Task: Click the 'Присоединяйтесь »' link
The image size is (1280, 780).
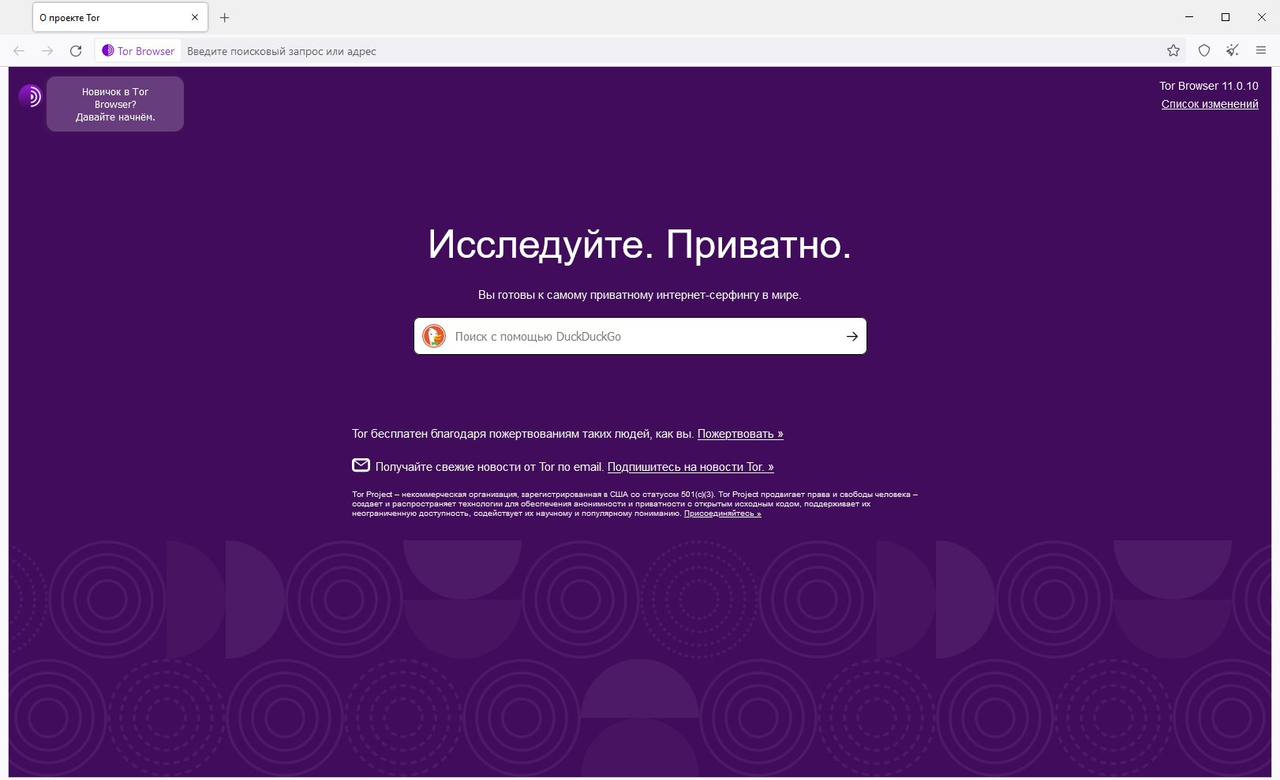Action: click(722, 513)
